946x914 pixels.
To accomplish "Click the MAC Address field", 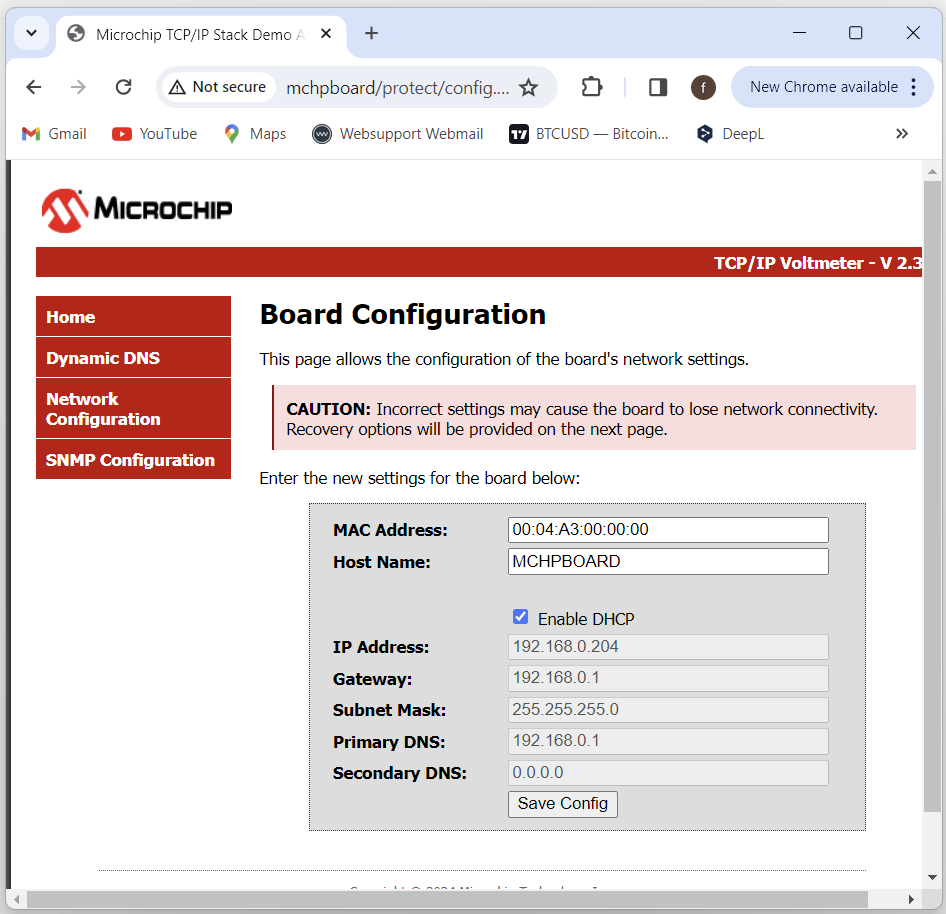I will (x=668, y=530).
